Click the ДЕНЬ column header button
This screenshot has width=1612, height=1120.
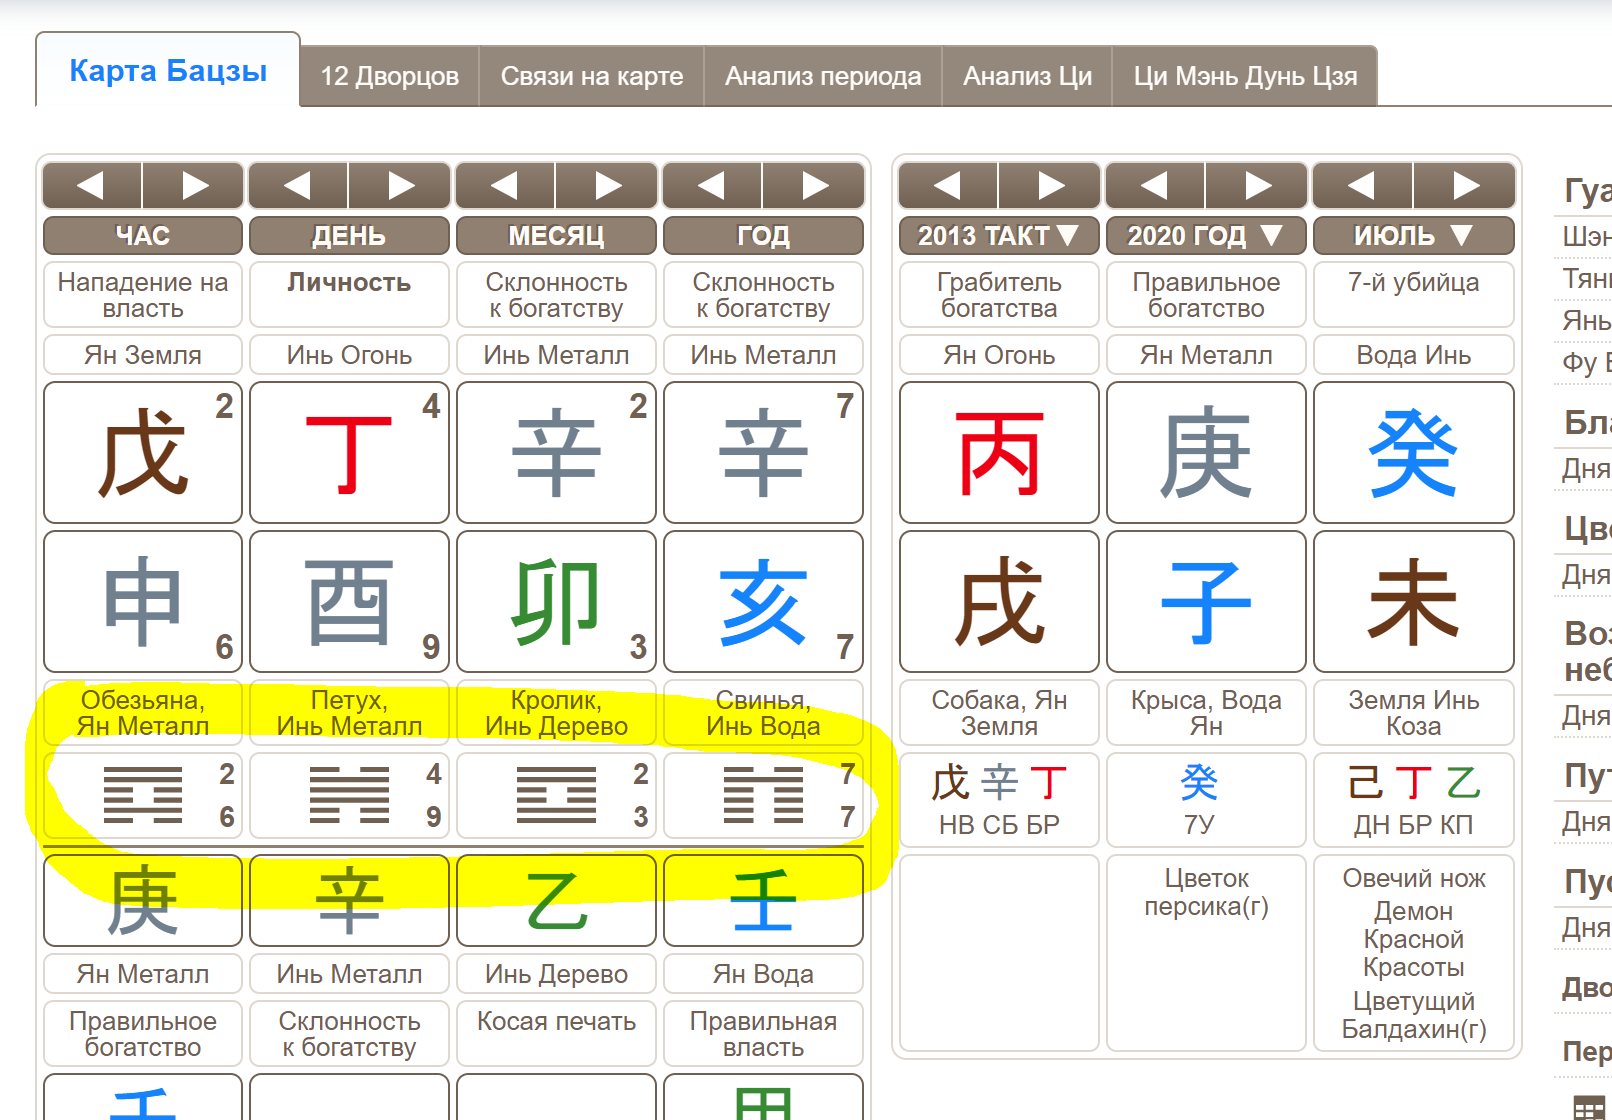tap(349, 236)
